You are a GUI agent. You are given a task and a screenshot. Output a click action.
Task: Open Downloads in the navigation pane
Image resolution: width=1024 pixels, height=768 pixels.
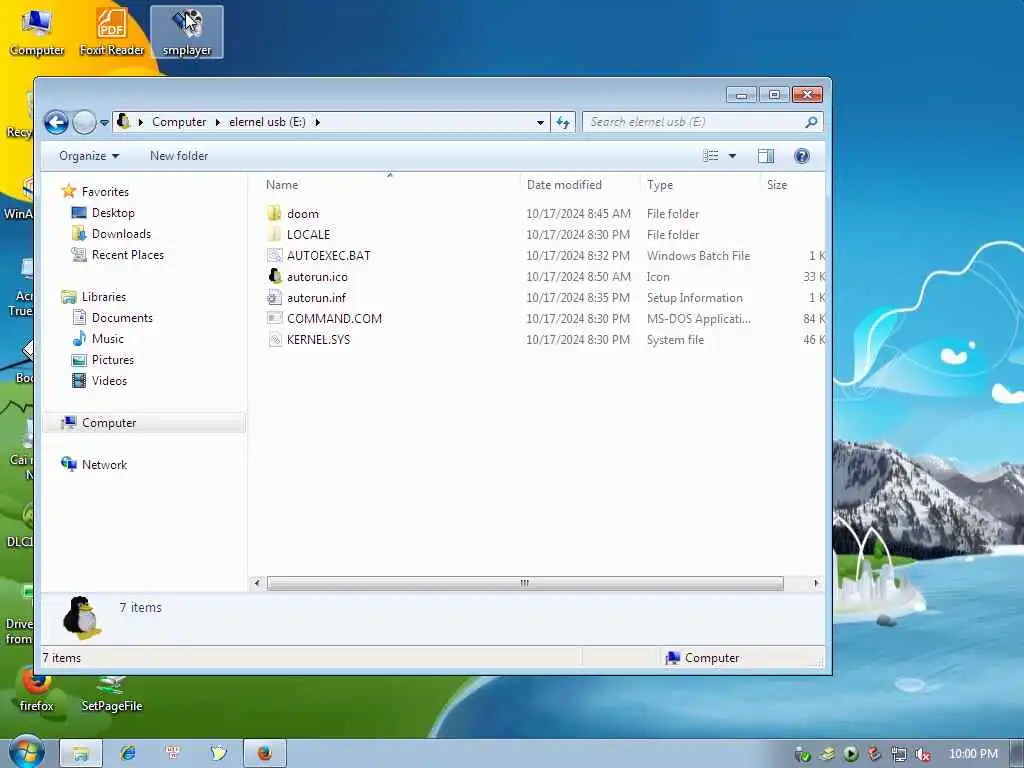(121, 233)
